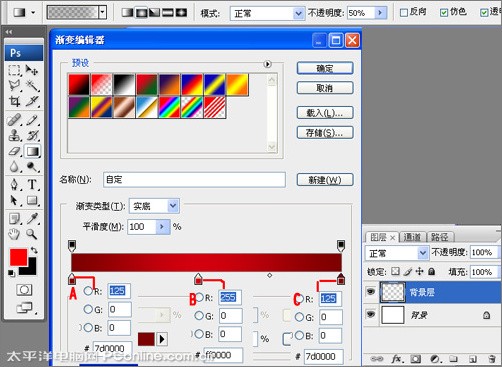The height and width of the screenshot is (367, 502).
Task: Toggle the 仿色 checkbox
Action: click(x=444, y=13)
